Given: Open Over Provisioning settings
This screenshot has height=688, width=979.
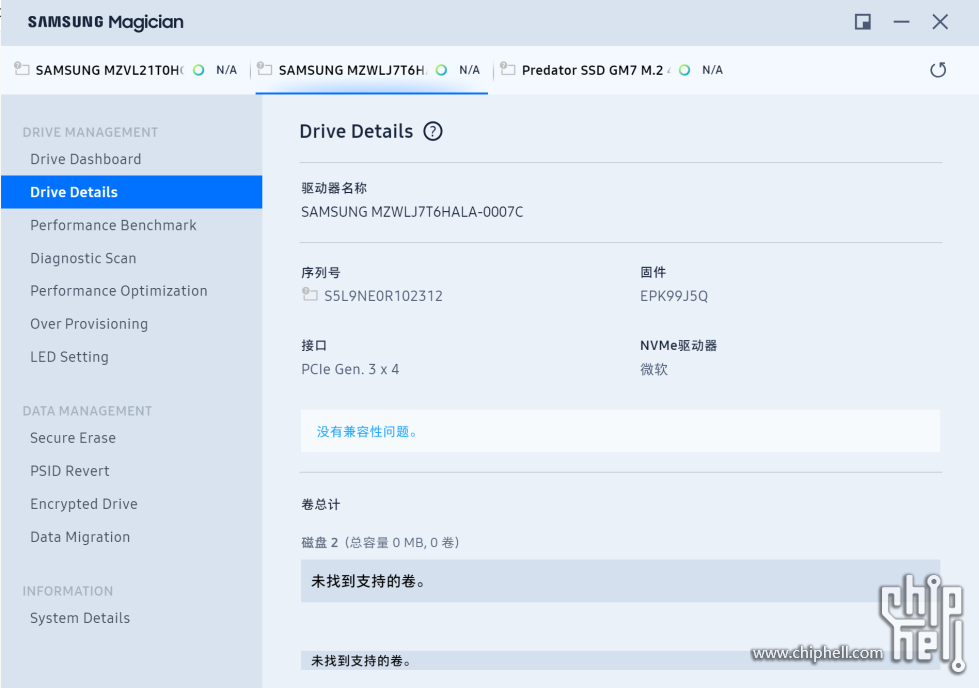Looking at the screenshot, I should [89, 324].
